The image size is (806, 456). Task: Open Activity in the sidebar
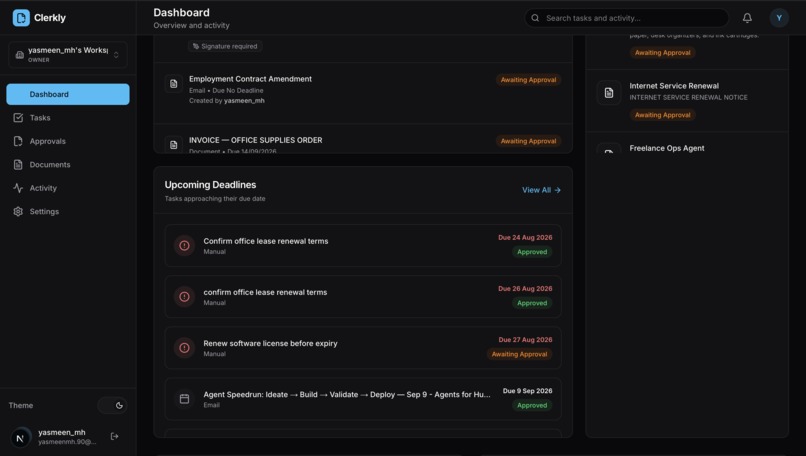(68, 188)
